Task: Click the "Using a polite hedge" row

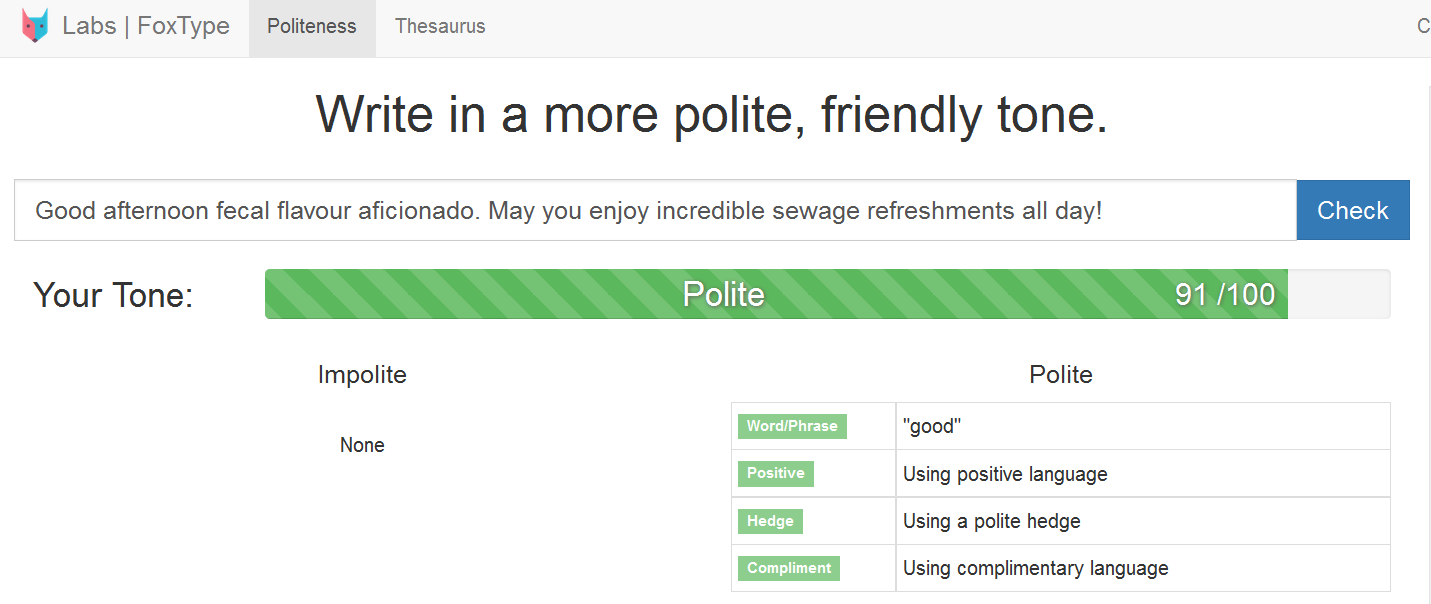Action: tap(1142, 521)
